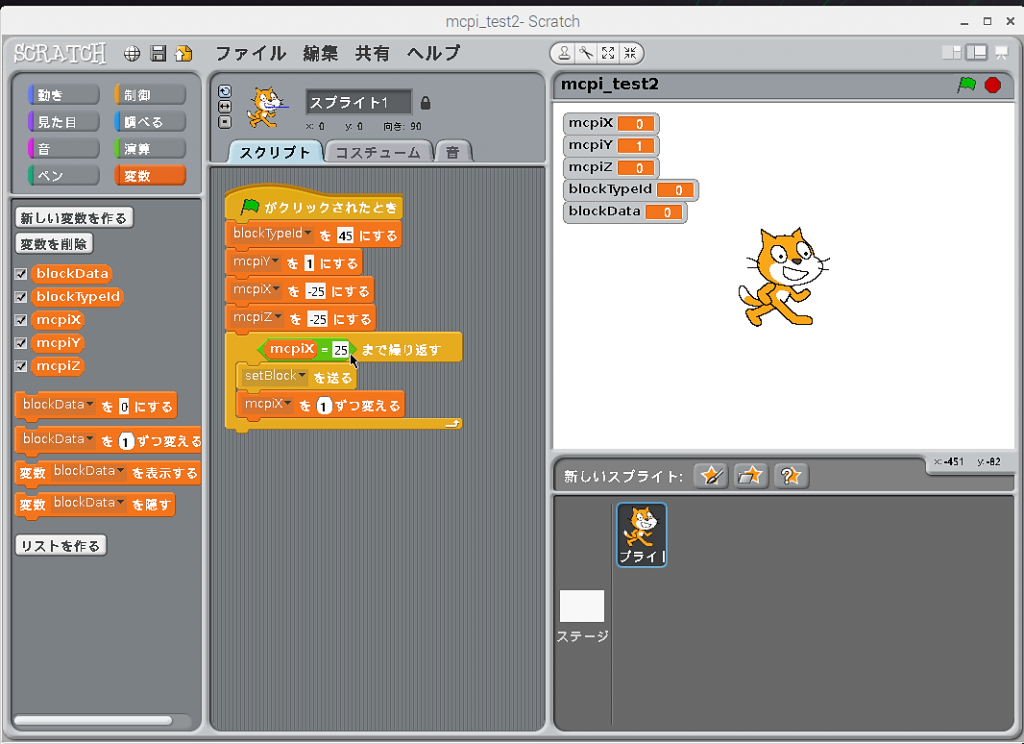1024x744 pixels.
Task: Uncheck the blockData variable checkbox
Action: click(x=21, y=274)
